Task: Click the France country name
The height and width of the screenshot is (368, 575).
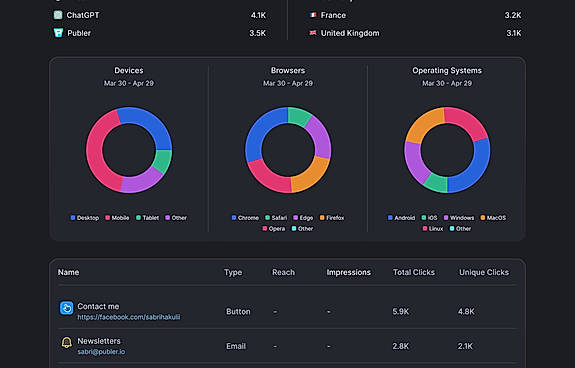Action: [x=333, y=15]
